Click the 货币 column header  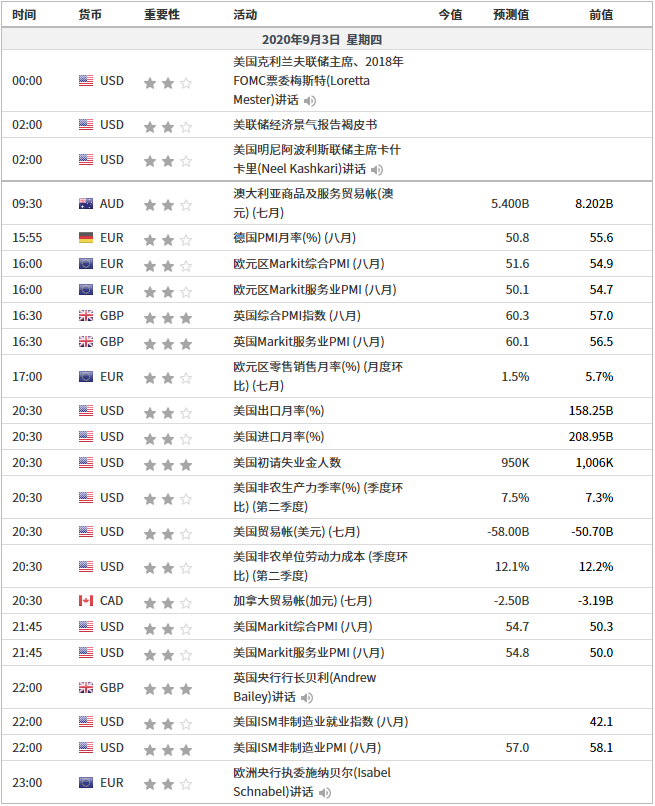[x=90, y=14]
